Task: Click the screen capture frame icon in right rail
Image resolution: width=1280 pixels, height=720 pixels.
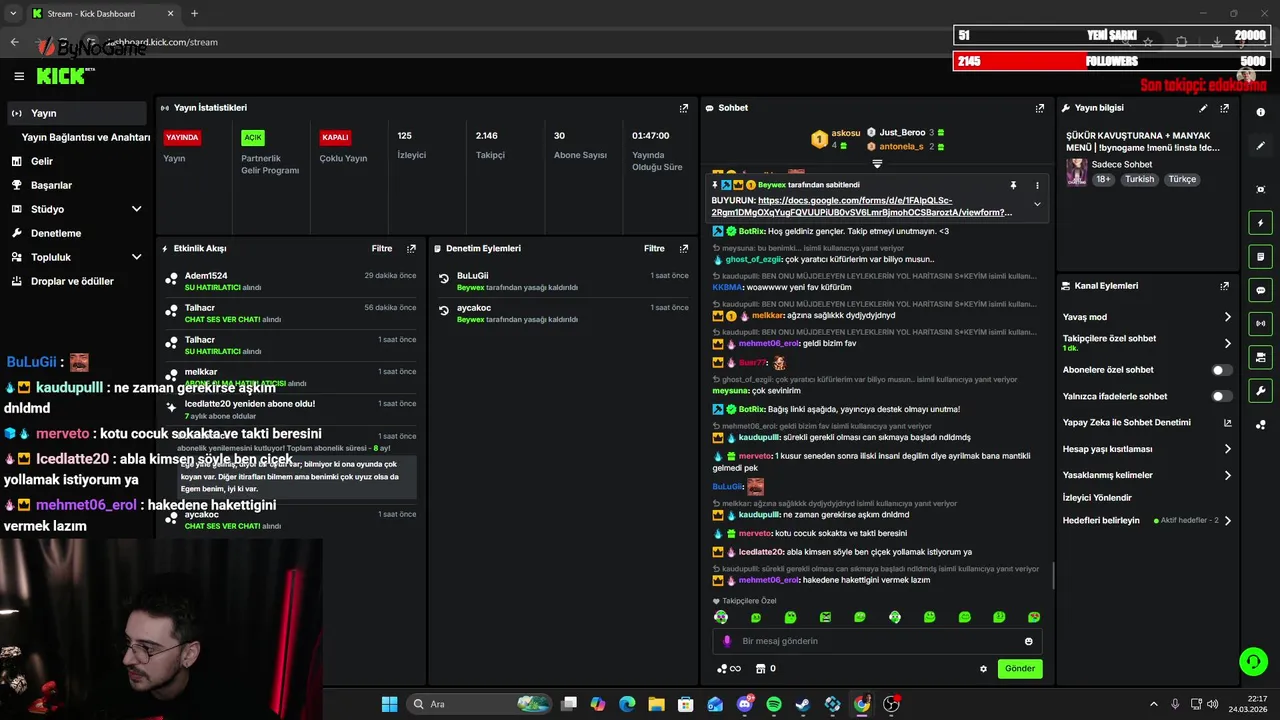Action: 1261,189
